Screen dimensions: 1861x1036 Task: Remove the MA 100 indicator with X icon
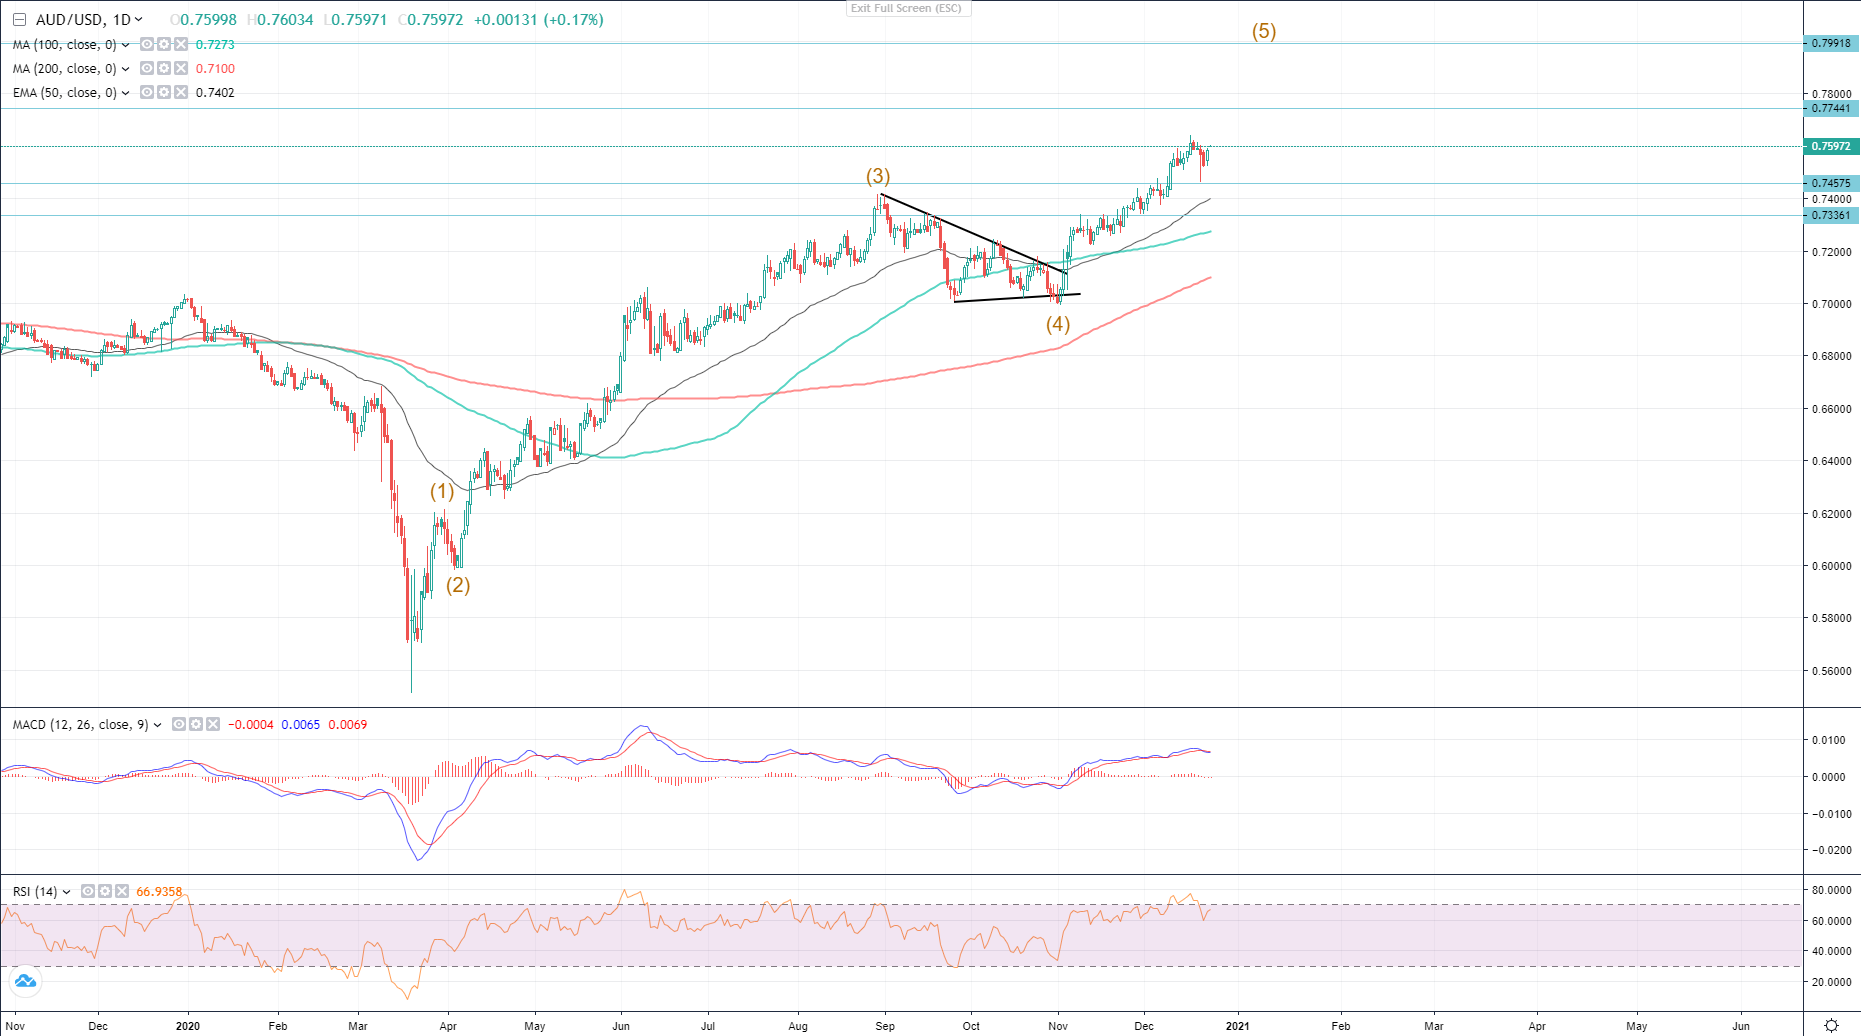pyautogui.click(x=181, y=44)
